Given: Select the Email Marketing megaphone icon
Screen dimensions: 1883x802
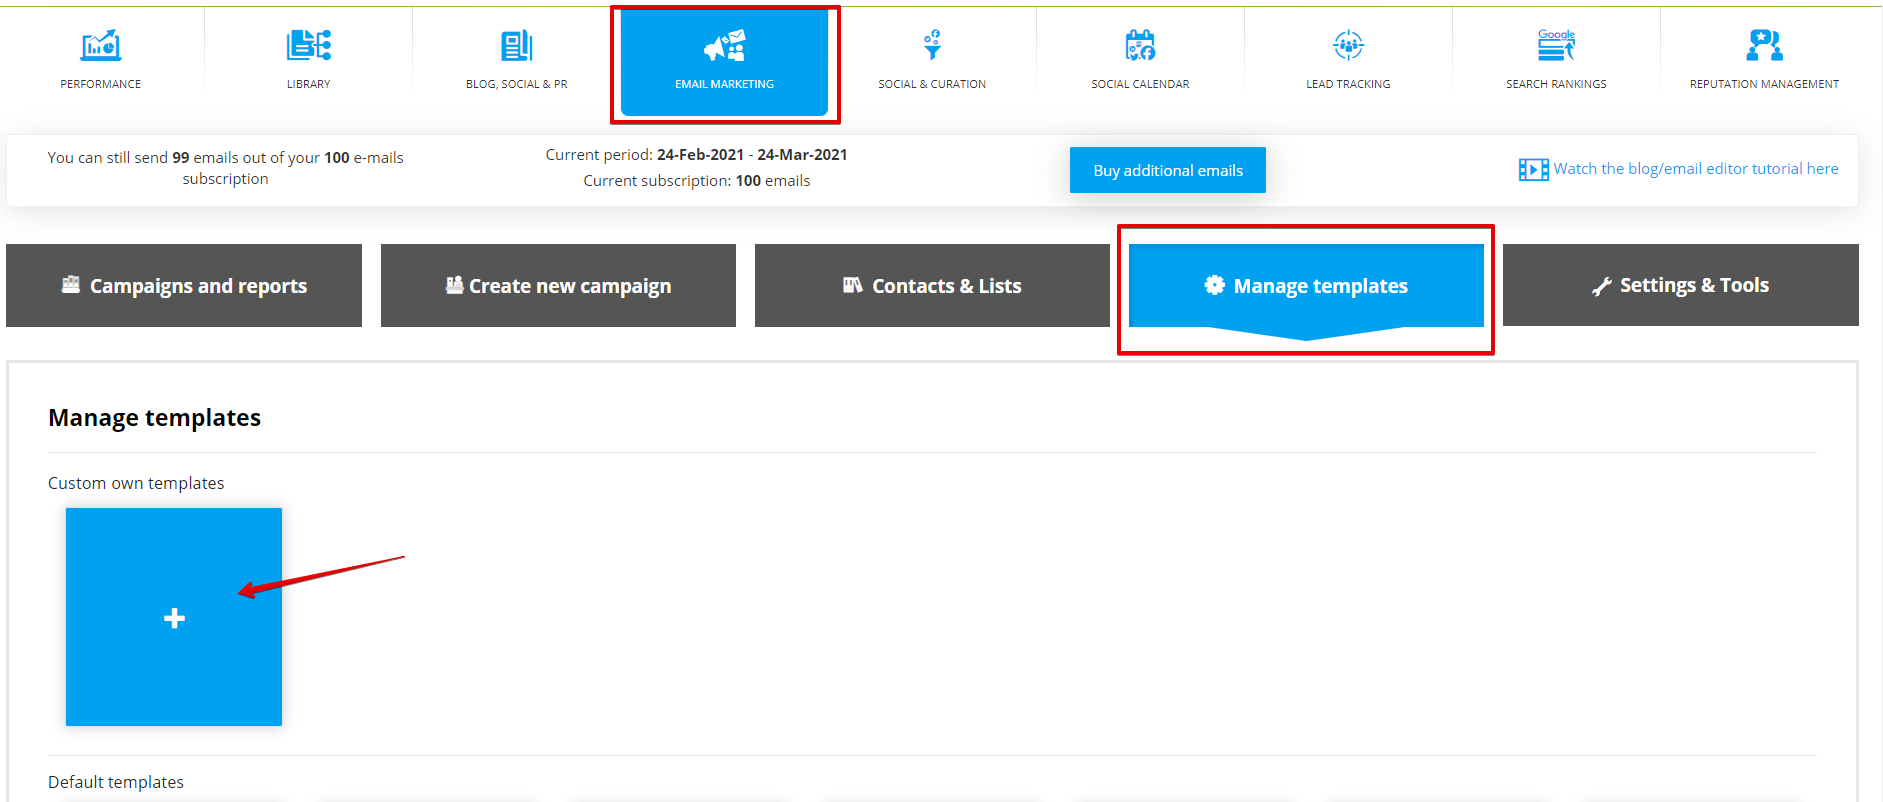Looking at the screenshot, I should (724, 46).
